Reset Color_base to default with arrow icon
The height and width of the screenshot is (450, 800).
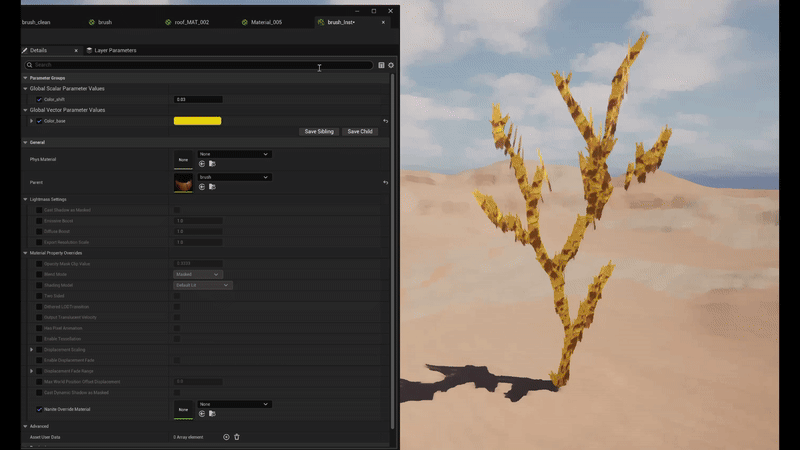pos(386,121)
